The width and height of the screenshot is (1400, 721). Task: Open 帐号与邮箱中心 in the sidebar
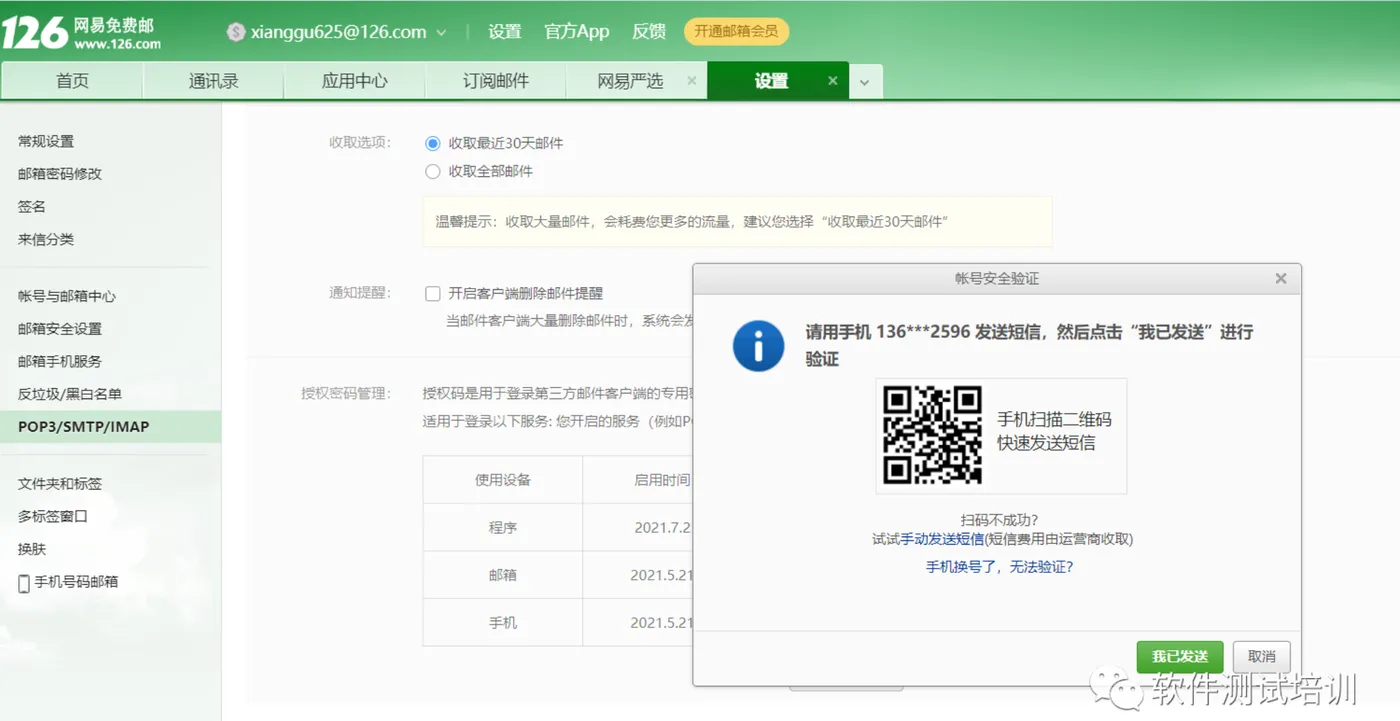67,296
